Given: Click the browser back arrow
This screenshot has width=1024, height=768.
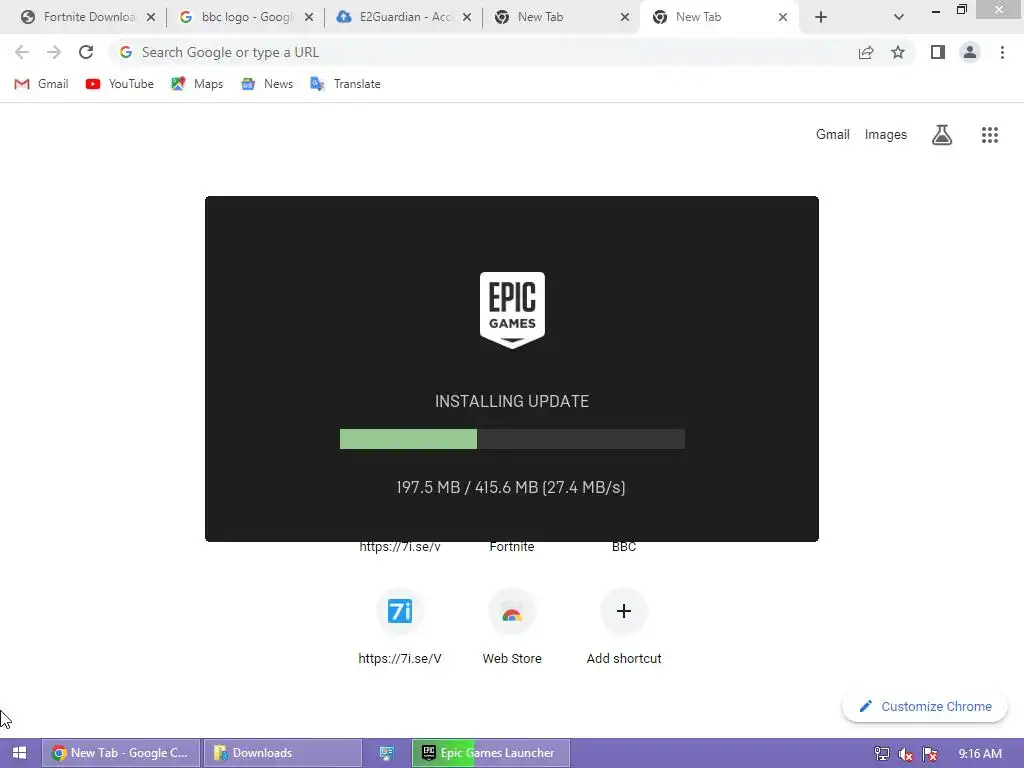Looking at the screenshot, I should pos(22,52).
